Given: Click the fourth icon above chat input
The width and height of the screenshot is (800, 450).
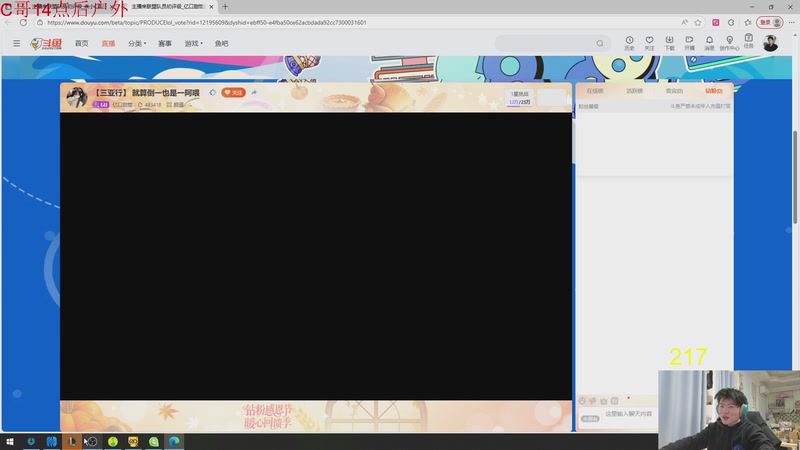Looking at the screenshot, I should [614, 401].
